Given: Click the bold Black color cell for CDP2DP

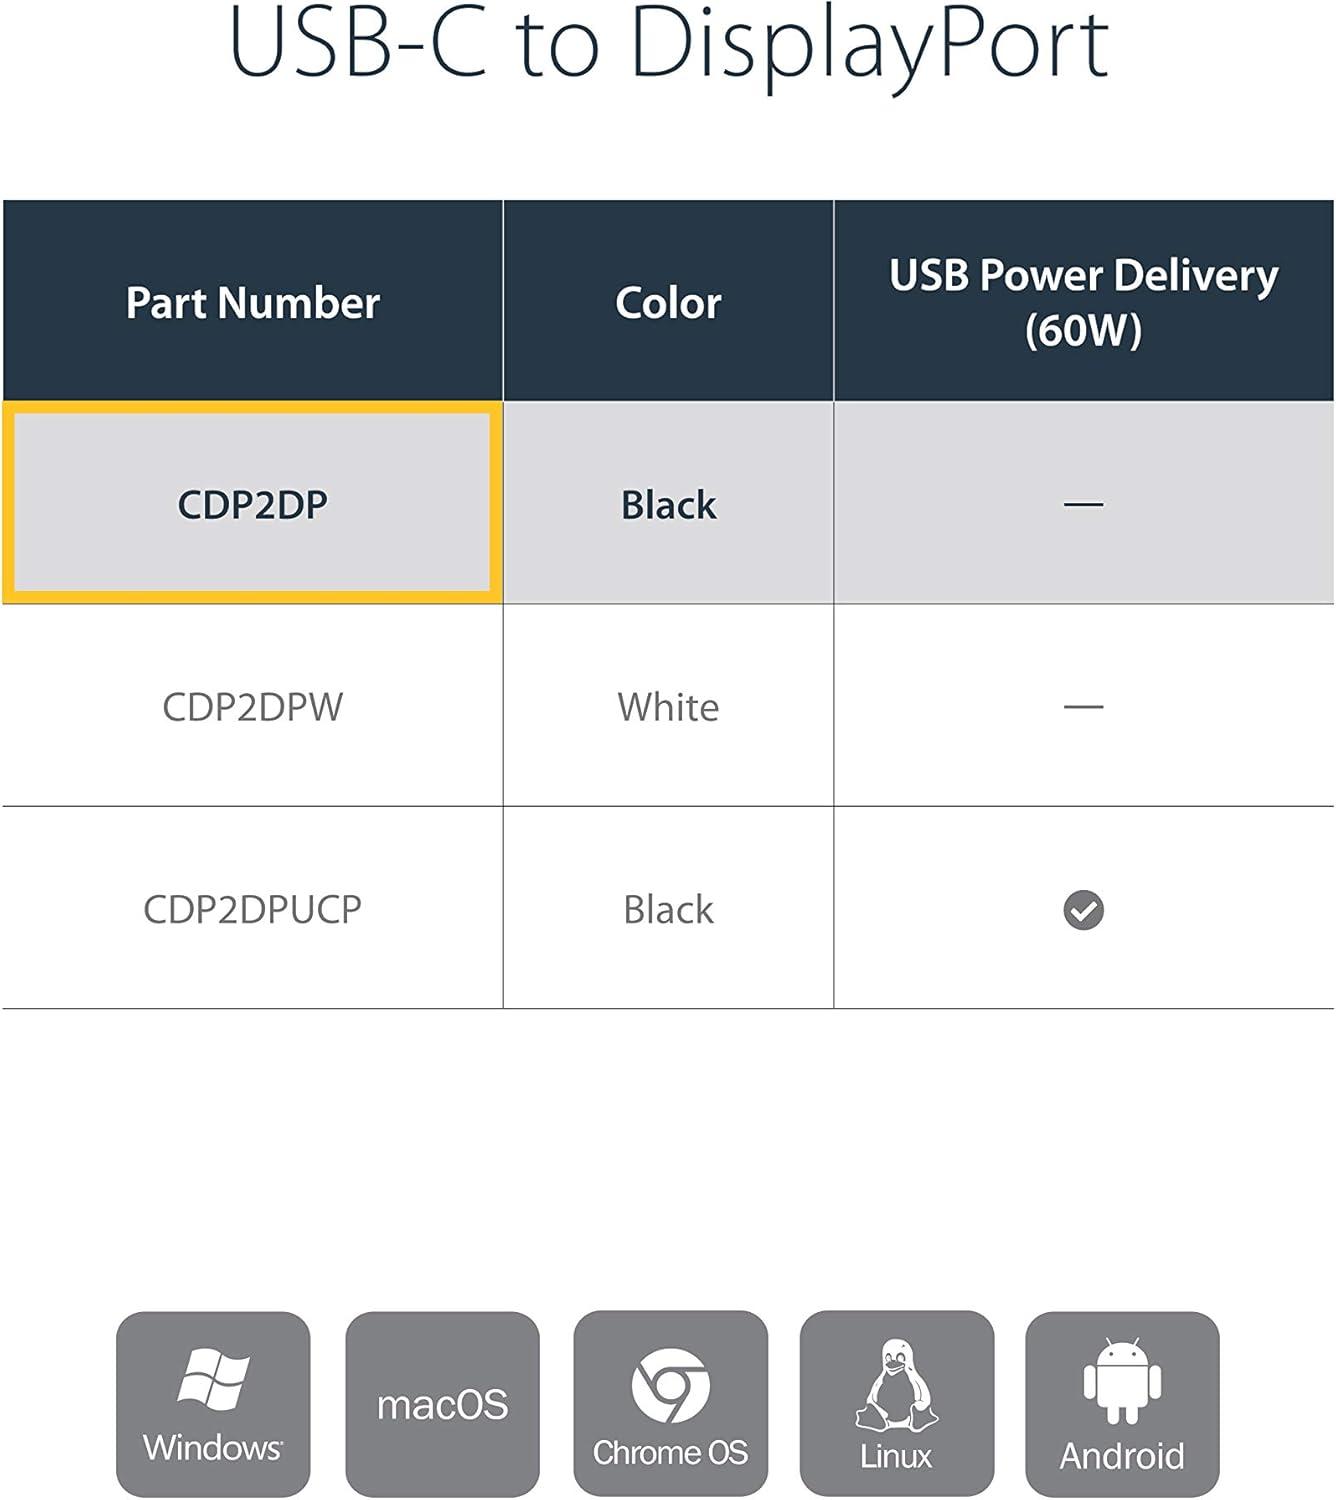Looking at the screenshot, I should click(668, 504).
